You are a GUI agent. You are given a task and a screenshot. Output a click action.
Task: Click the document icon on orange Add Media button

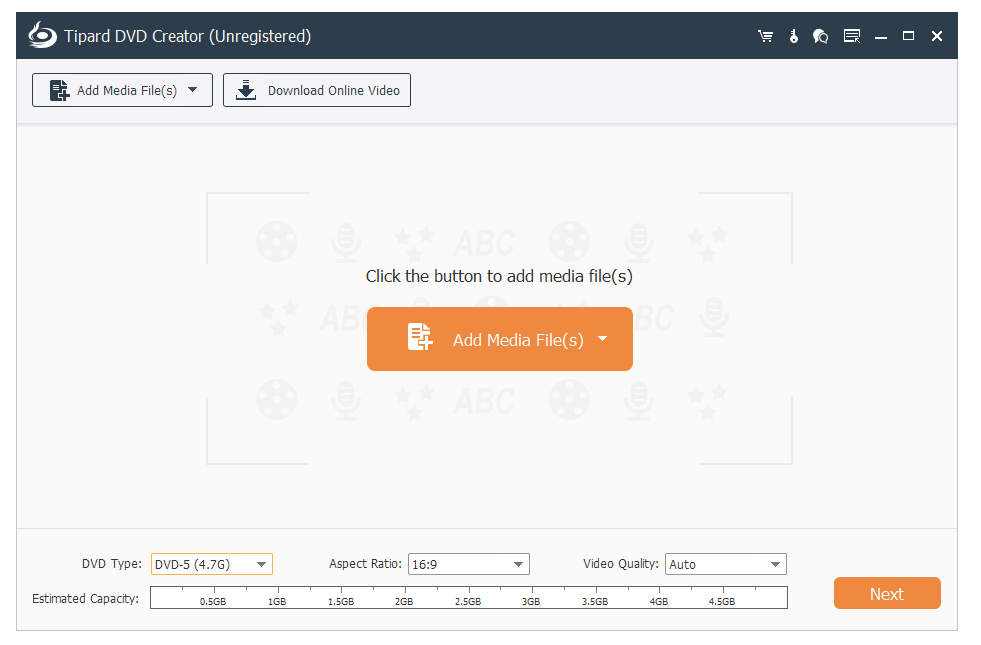[x=420, y=338]
